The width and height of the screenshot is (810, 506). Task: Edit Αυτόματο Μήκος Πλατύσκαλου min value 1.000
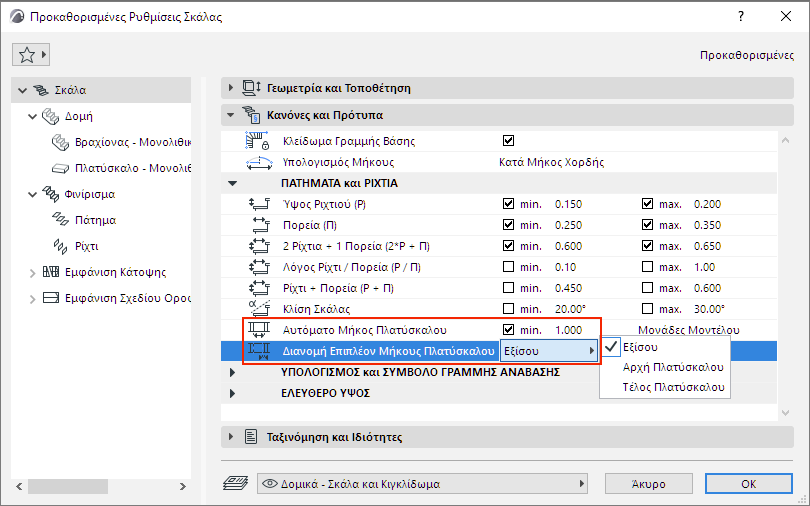[x=568, y=330]
